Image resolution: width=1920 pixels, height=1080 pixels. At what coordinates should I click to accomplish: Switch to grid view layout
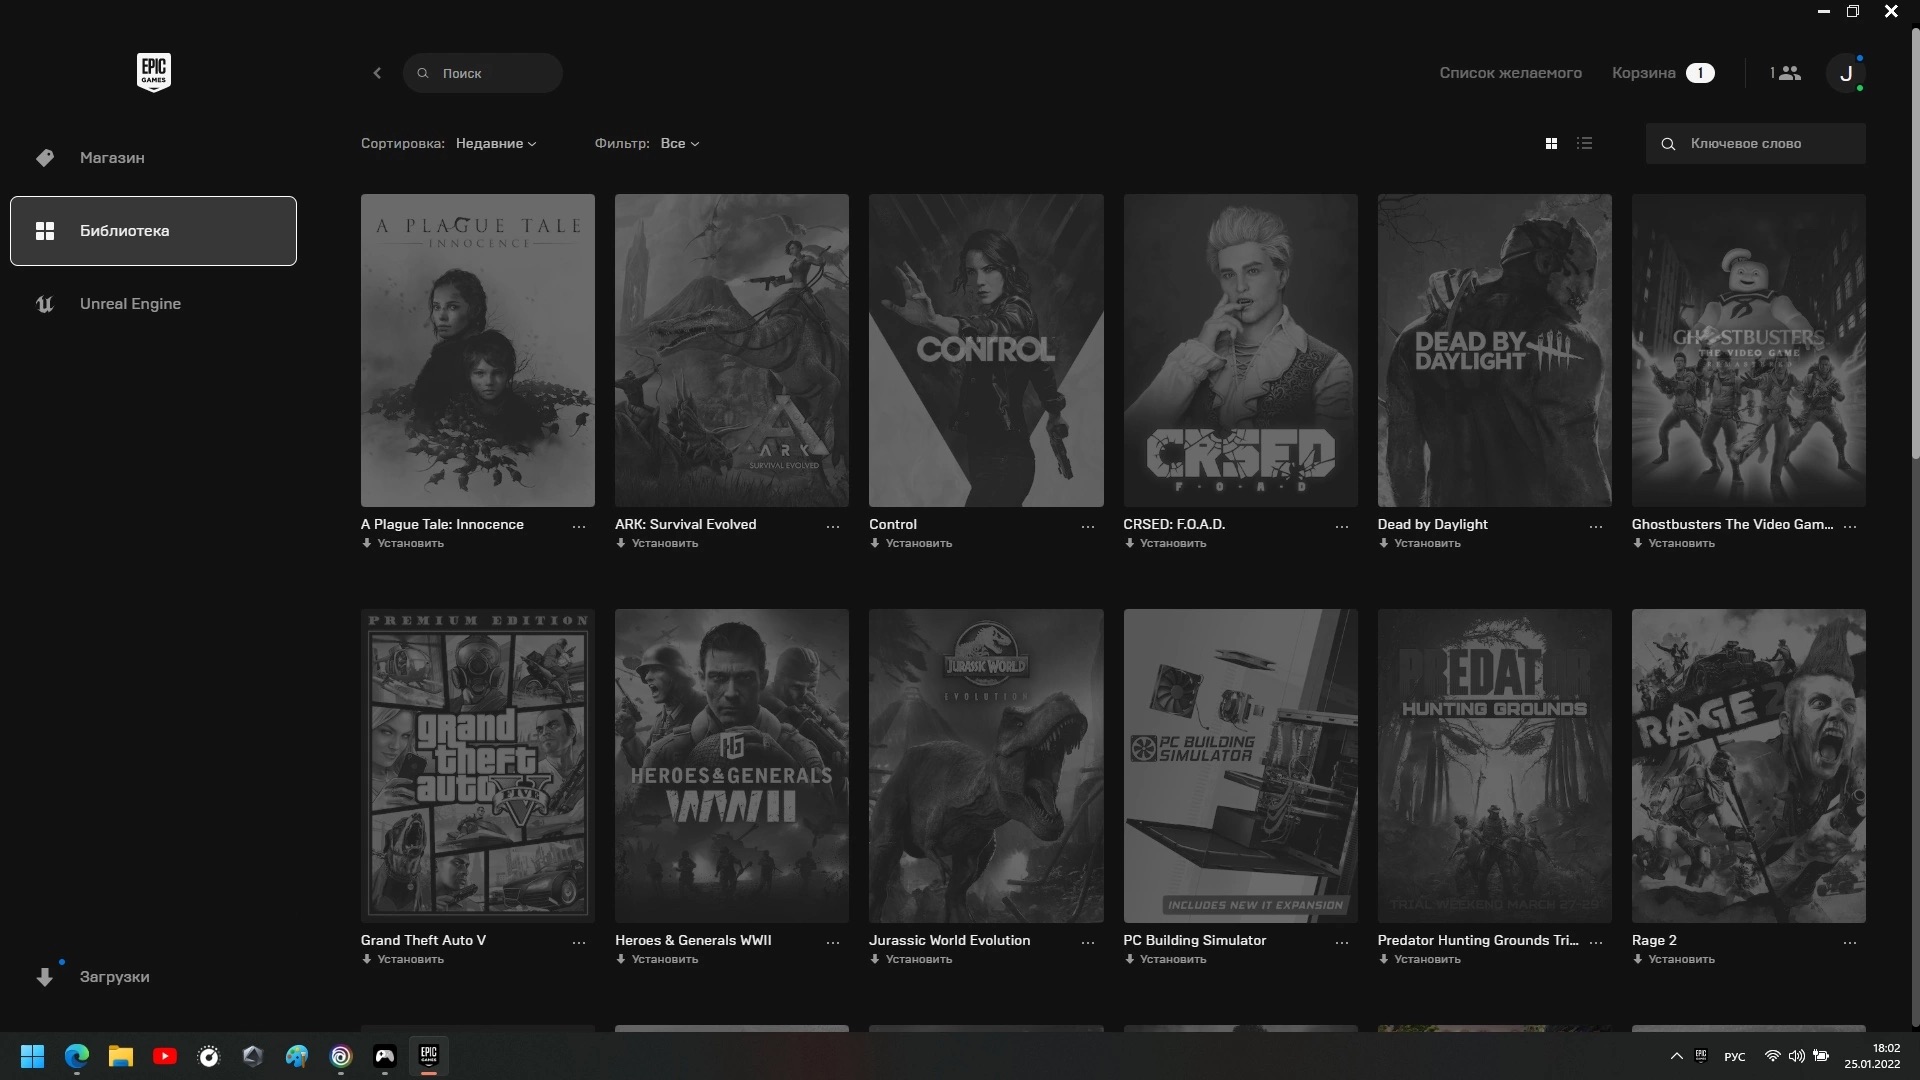click(x=1551, y=144)
